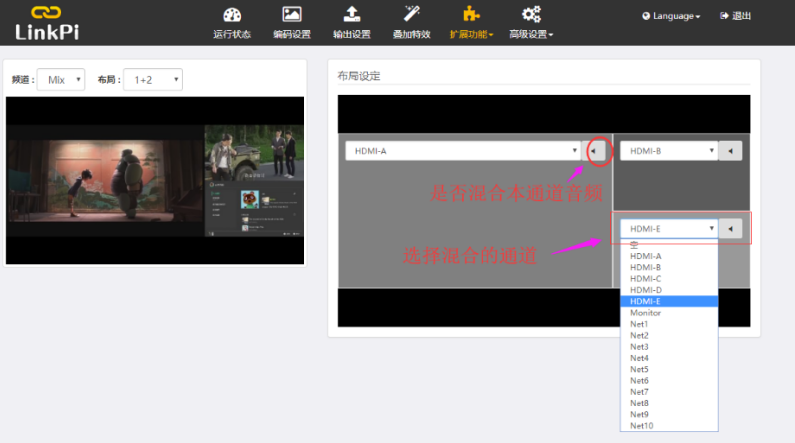Select Net4 in the dropdown list

tap(669, 358)
